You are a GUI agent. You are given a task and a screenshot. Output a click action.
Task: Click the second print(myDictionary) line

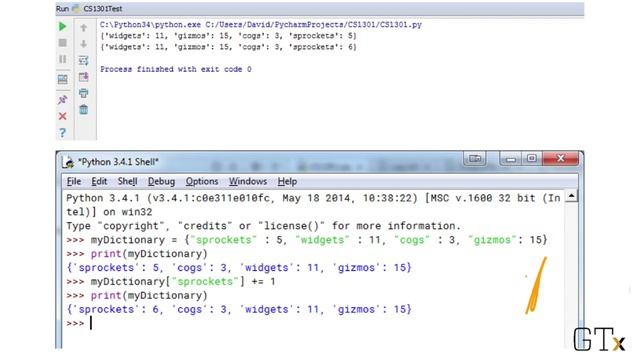pos(137,296)
